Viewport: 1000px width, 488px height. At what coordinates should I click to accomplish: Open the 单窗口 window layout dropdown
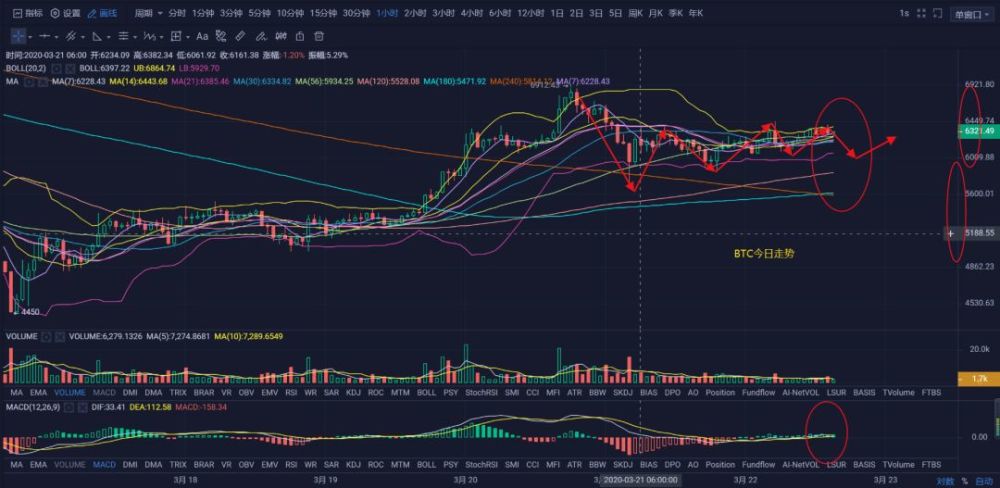[971, 14]
